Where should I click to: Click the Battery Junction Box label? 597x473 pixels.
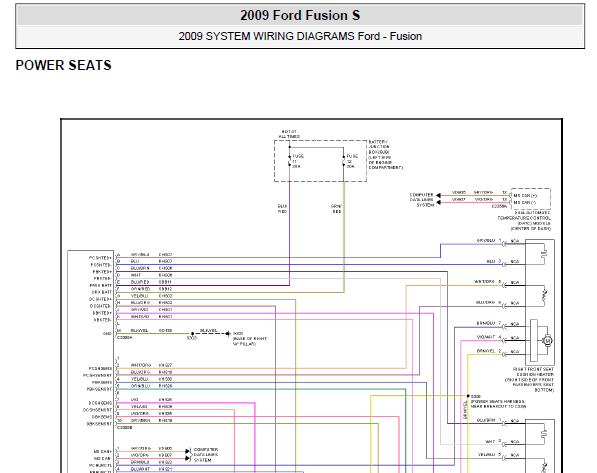[x=385, y=155]
